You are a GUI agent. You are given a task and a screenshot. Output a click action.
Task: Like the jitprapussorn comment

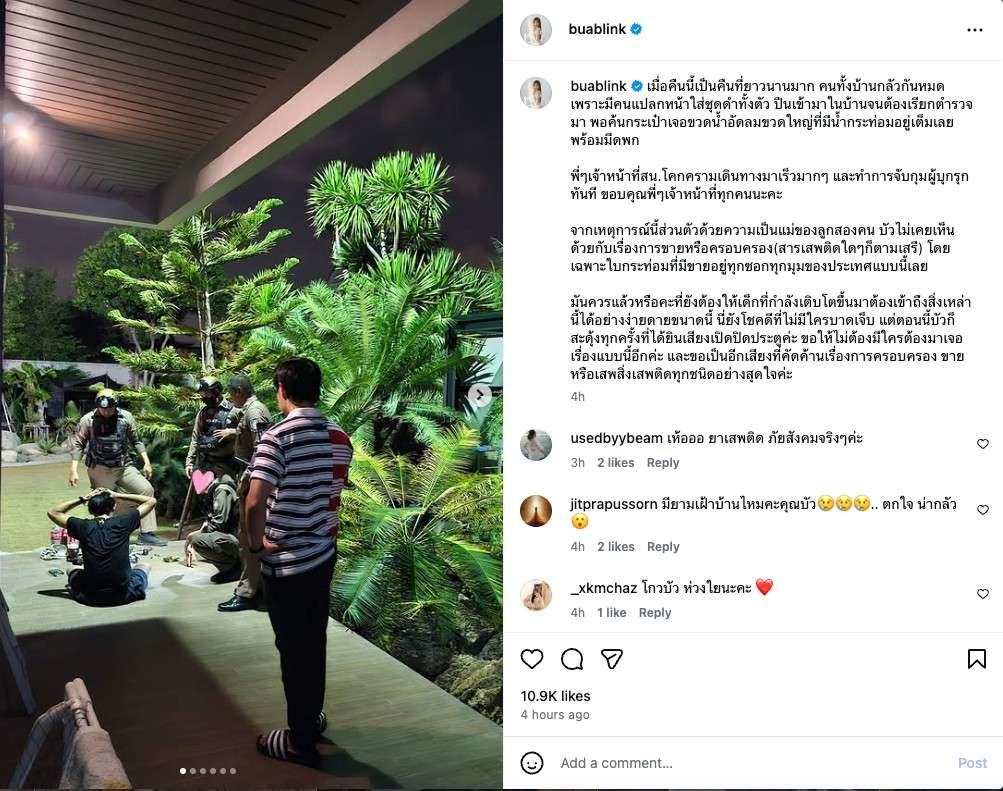[x=983, y=510]
